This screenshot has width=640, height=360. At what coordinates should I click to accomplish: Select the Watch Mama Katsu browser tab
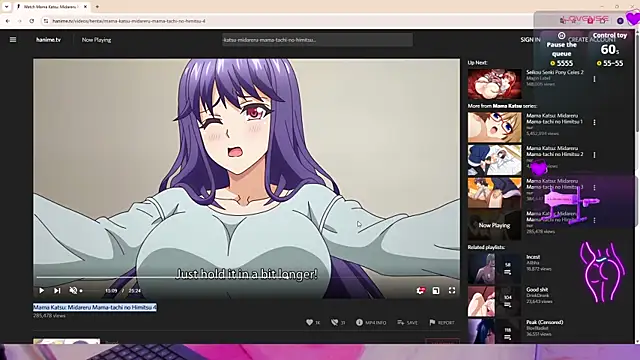point(51,7)
